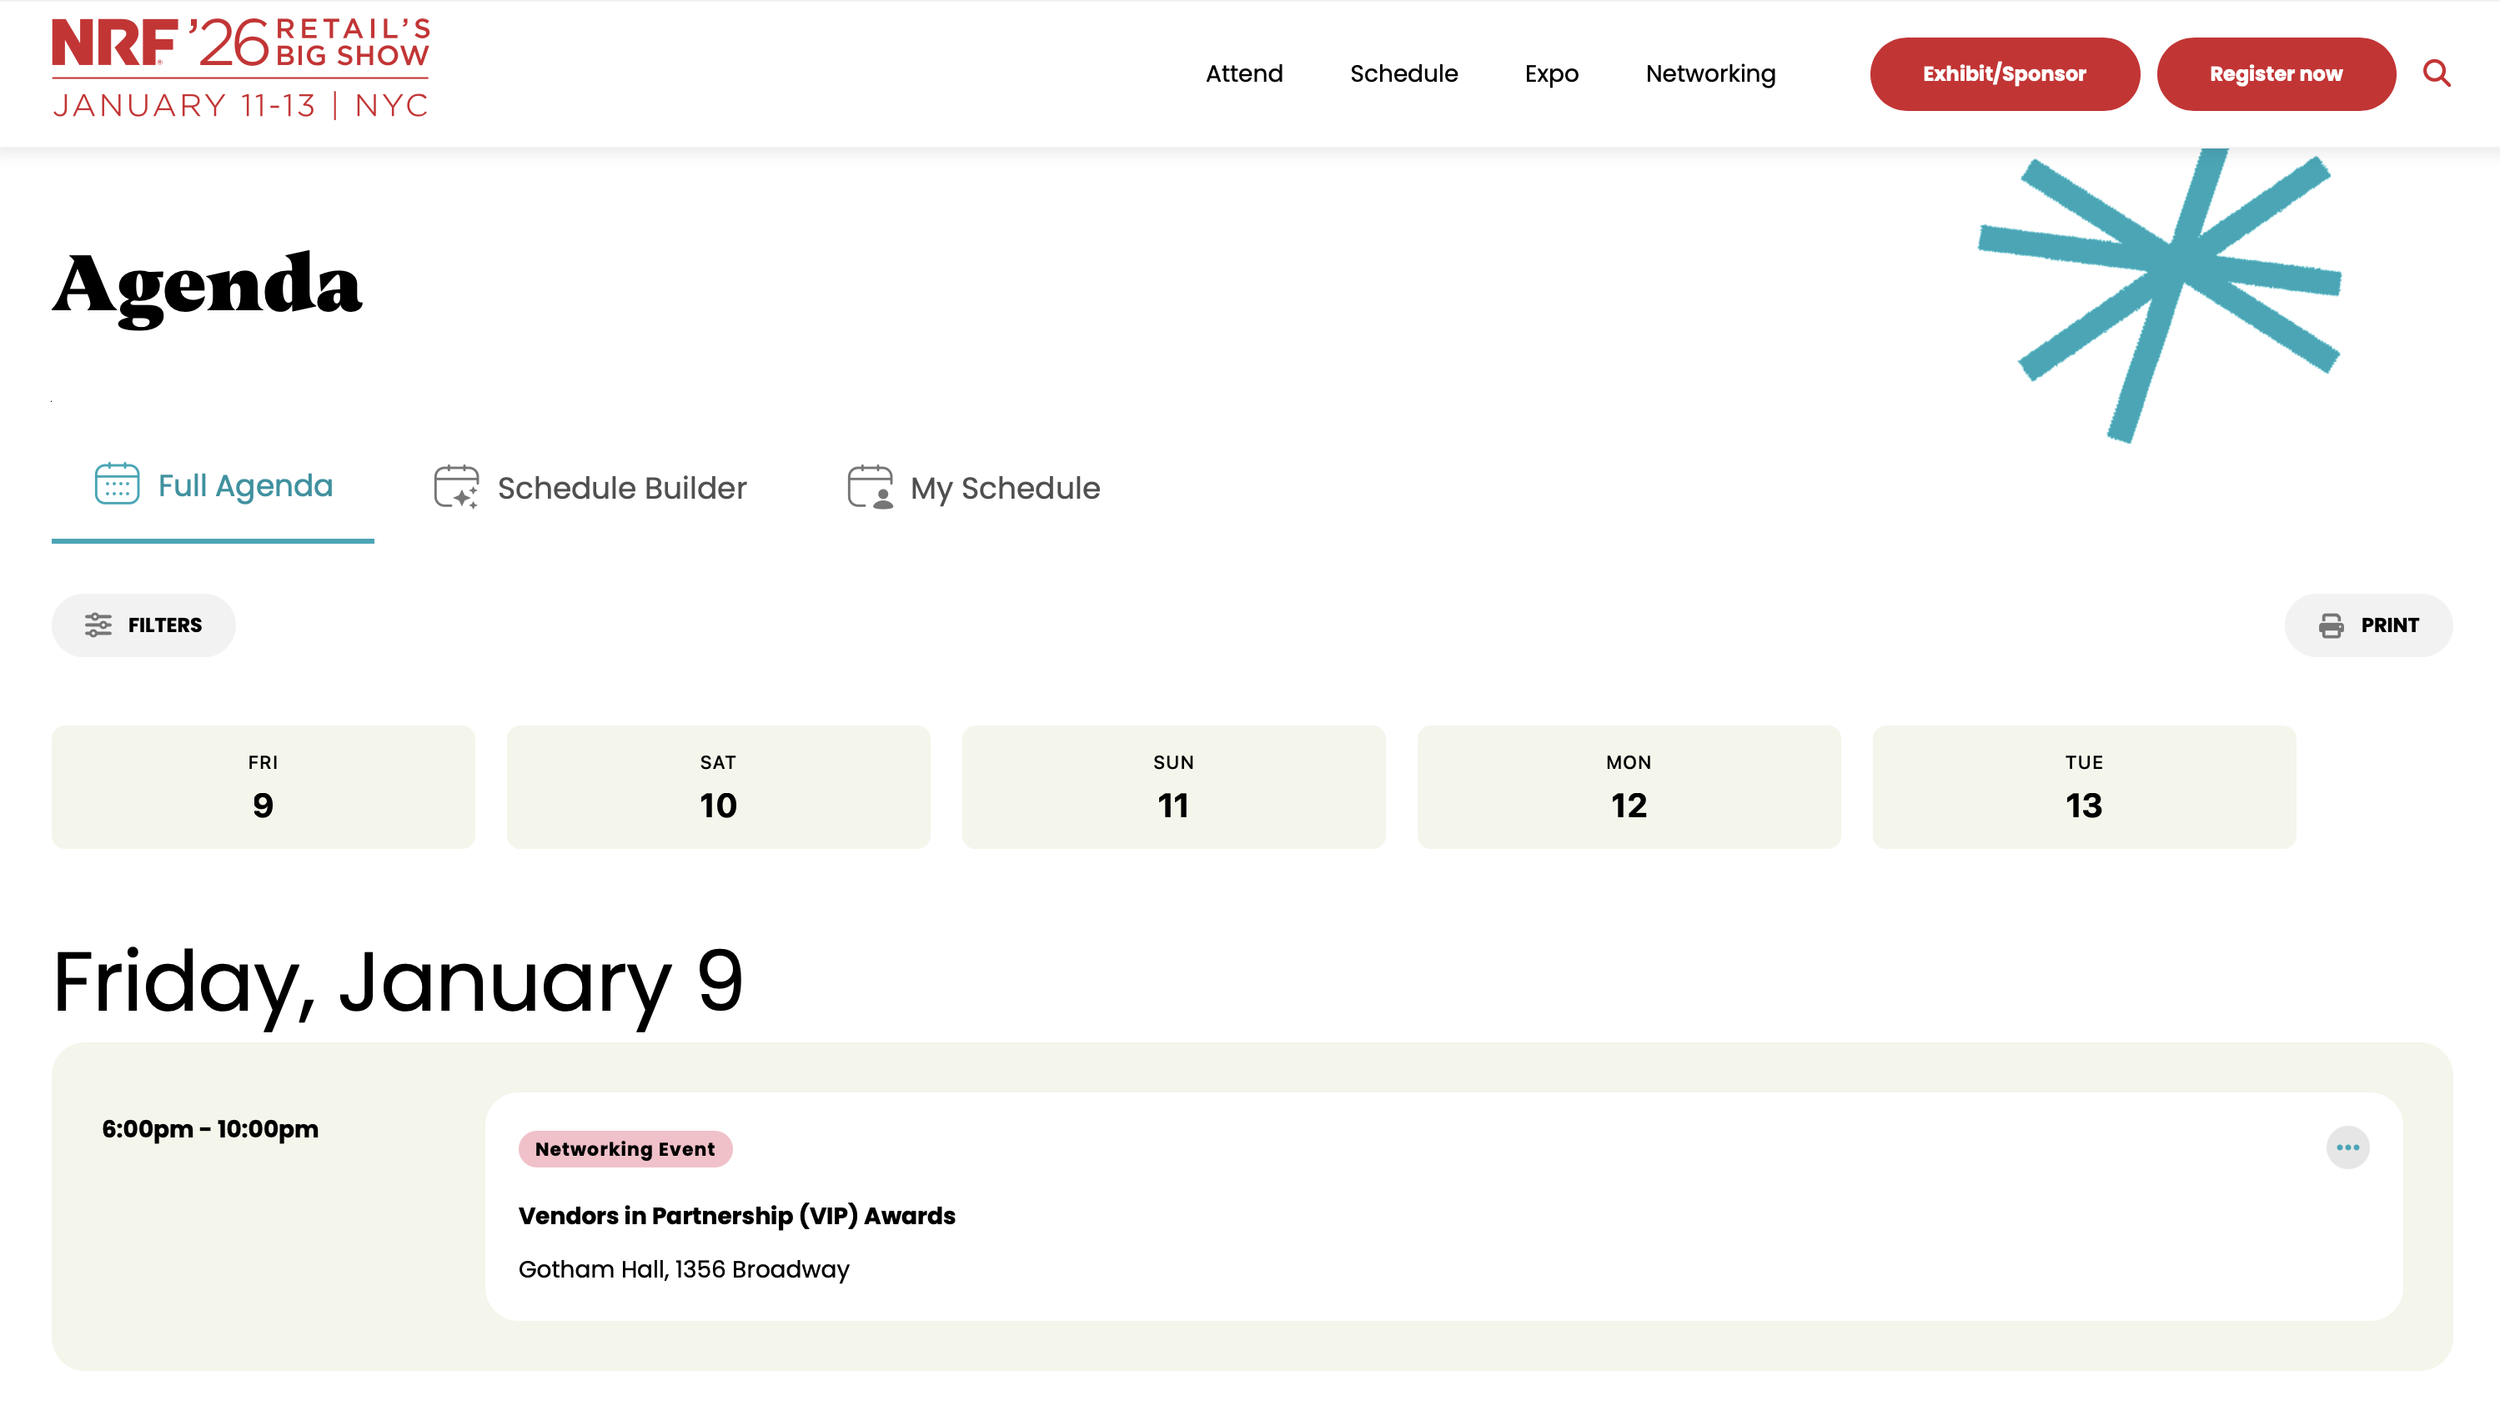The width and height of the screenshot is (2500, 1406).
Task: Switch to the My Schedule tab
Action: [x=1004, y=488]
